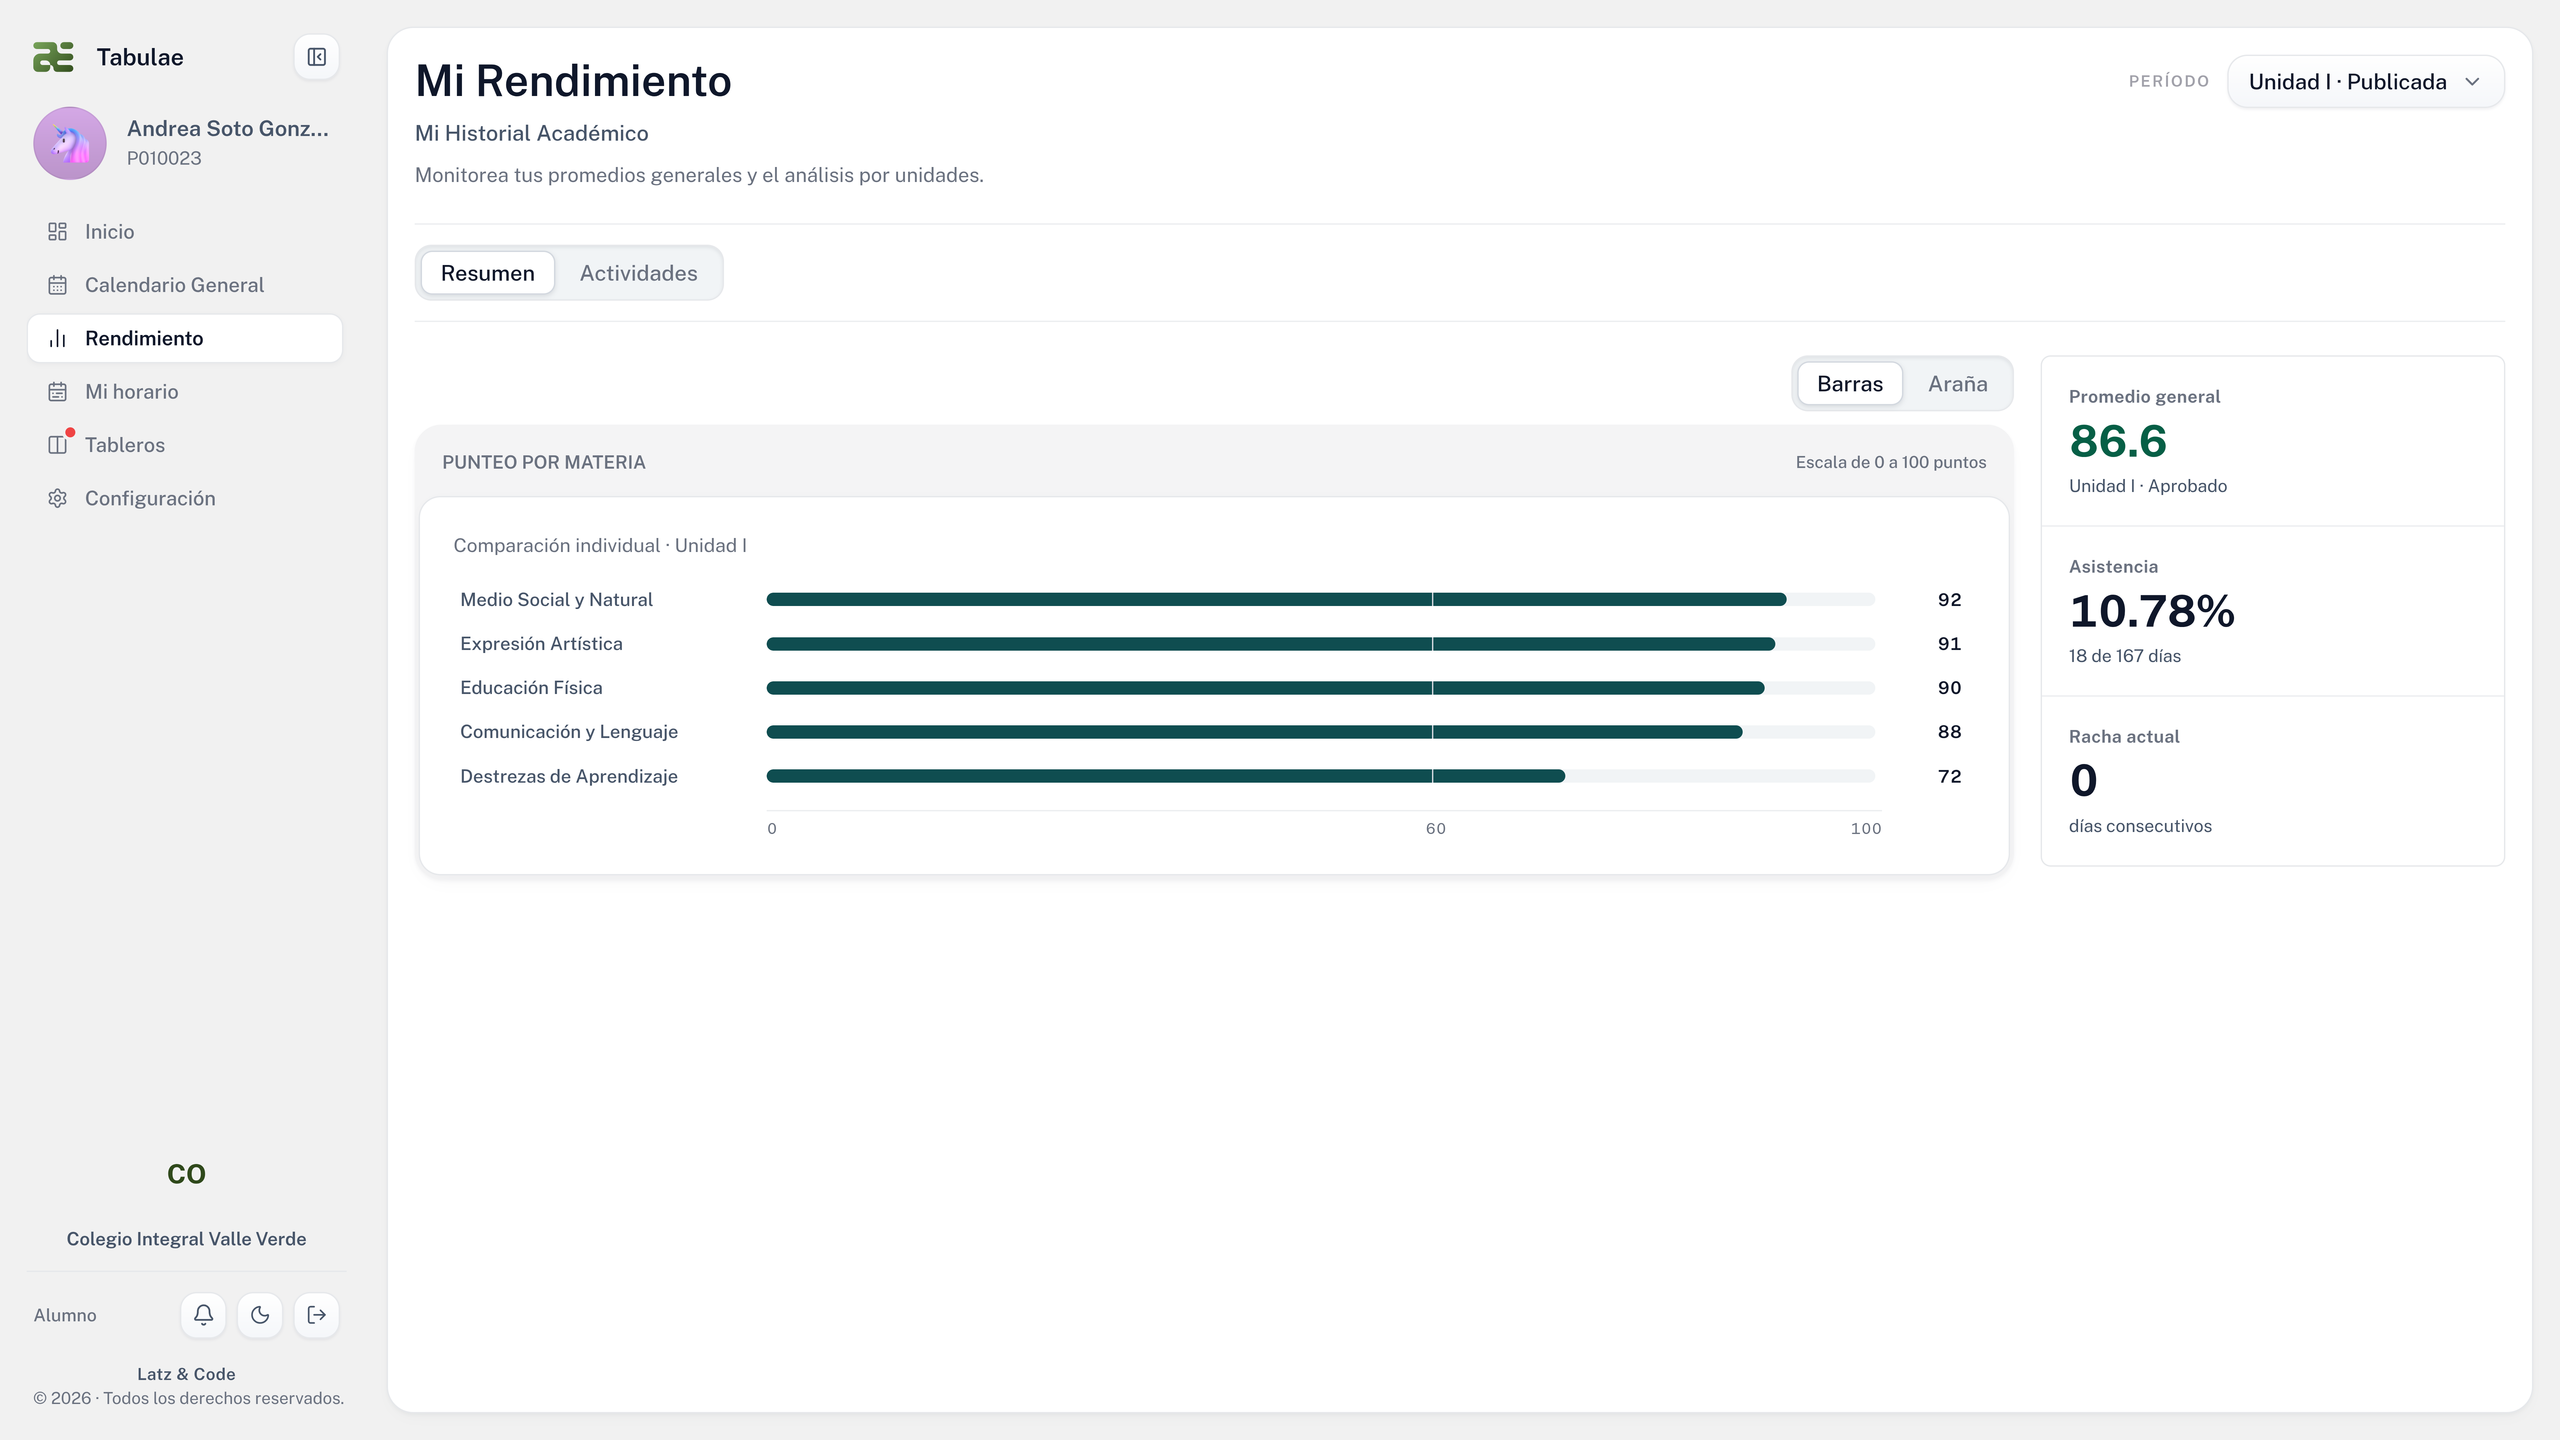Open Tableros in sidebar
The height and width of the screenshot is (1440, 2560).
[185, 445]
